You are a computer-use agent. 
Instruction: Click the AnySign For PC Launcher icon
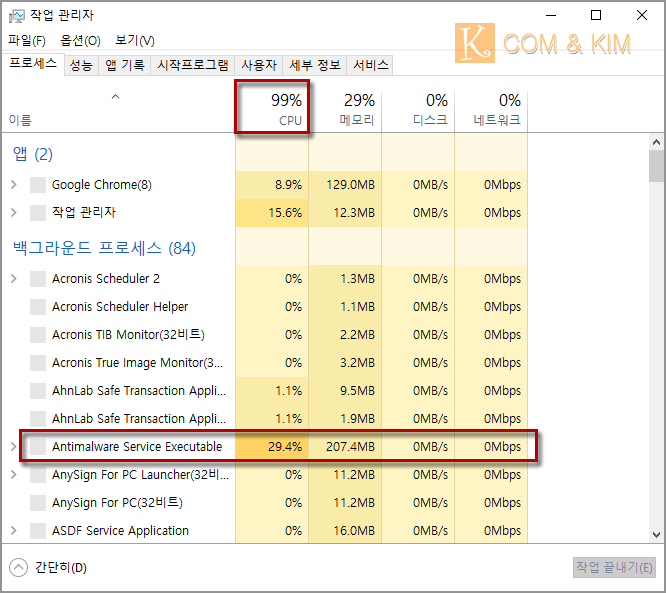point(38,475)
